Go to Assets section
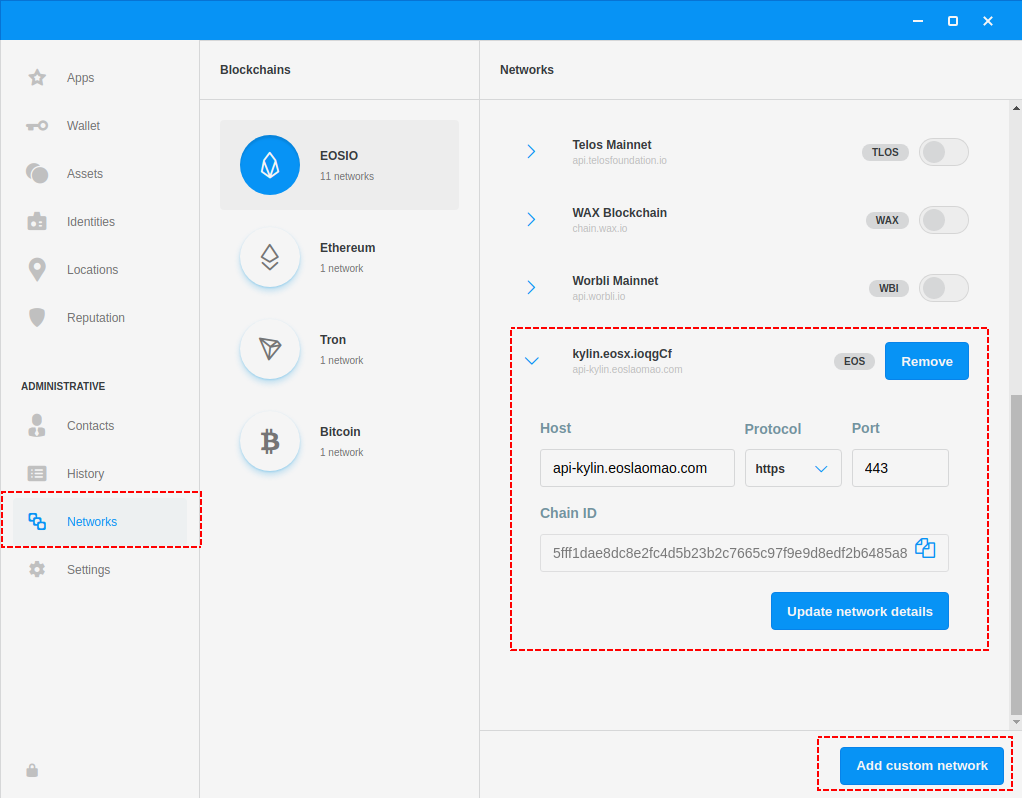This screenshot has width=1022, height=798. pyautogui.click(x=85, y=173)
